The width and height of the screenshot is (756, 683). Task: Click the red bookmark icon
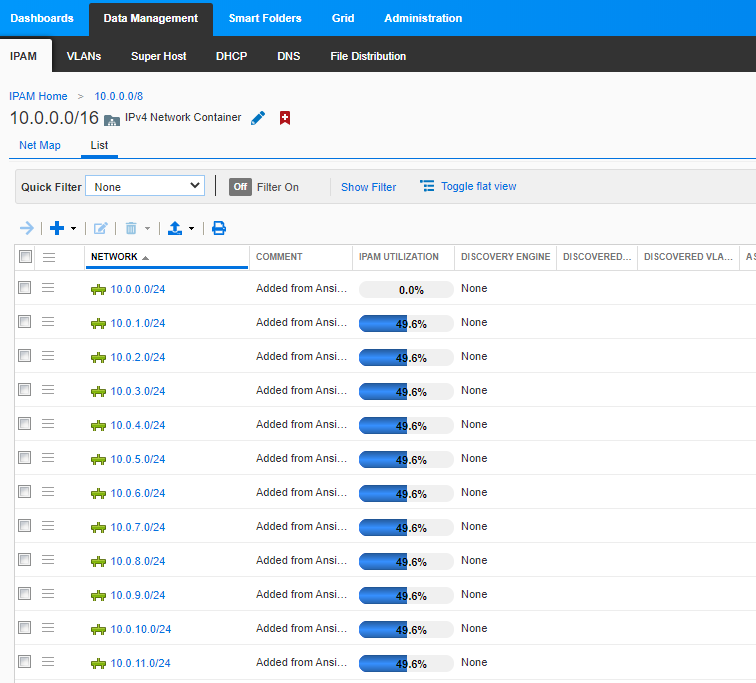[285, 118]
